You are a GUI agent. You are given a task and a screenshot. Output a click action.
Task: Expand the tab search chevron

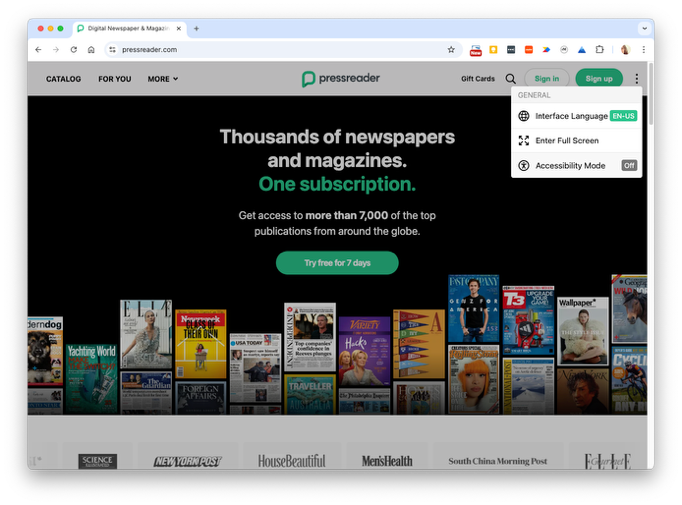[644, 28]
